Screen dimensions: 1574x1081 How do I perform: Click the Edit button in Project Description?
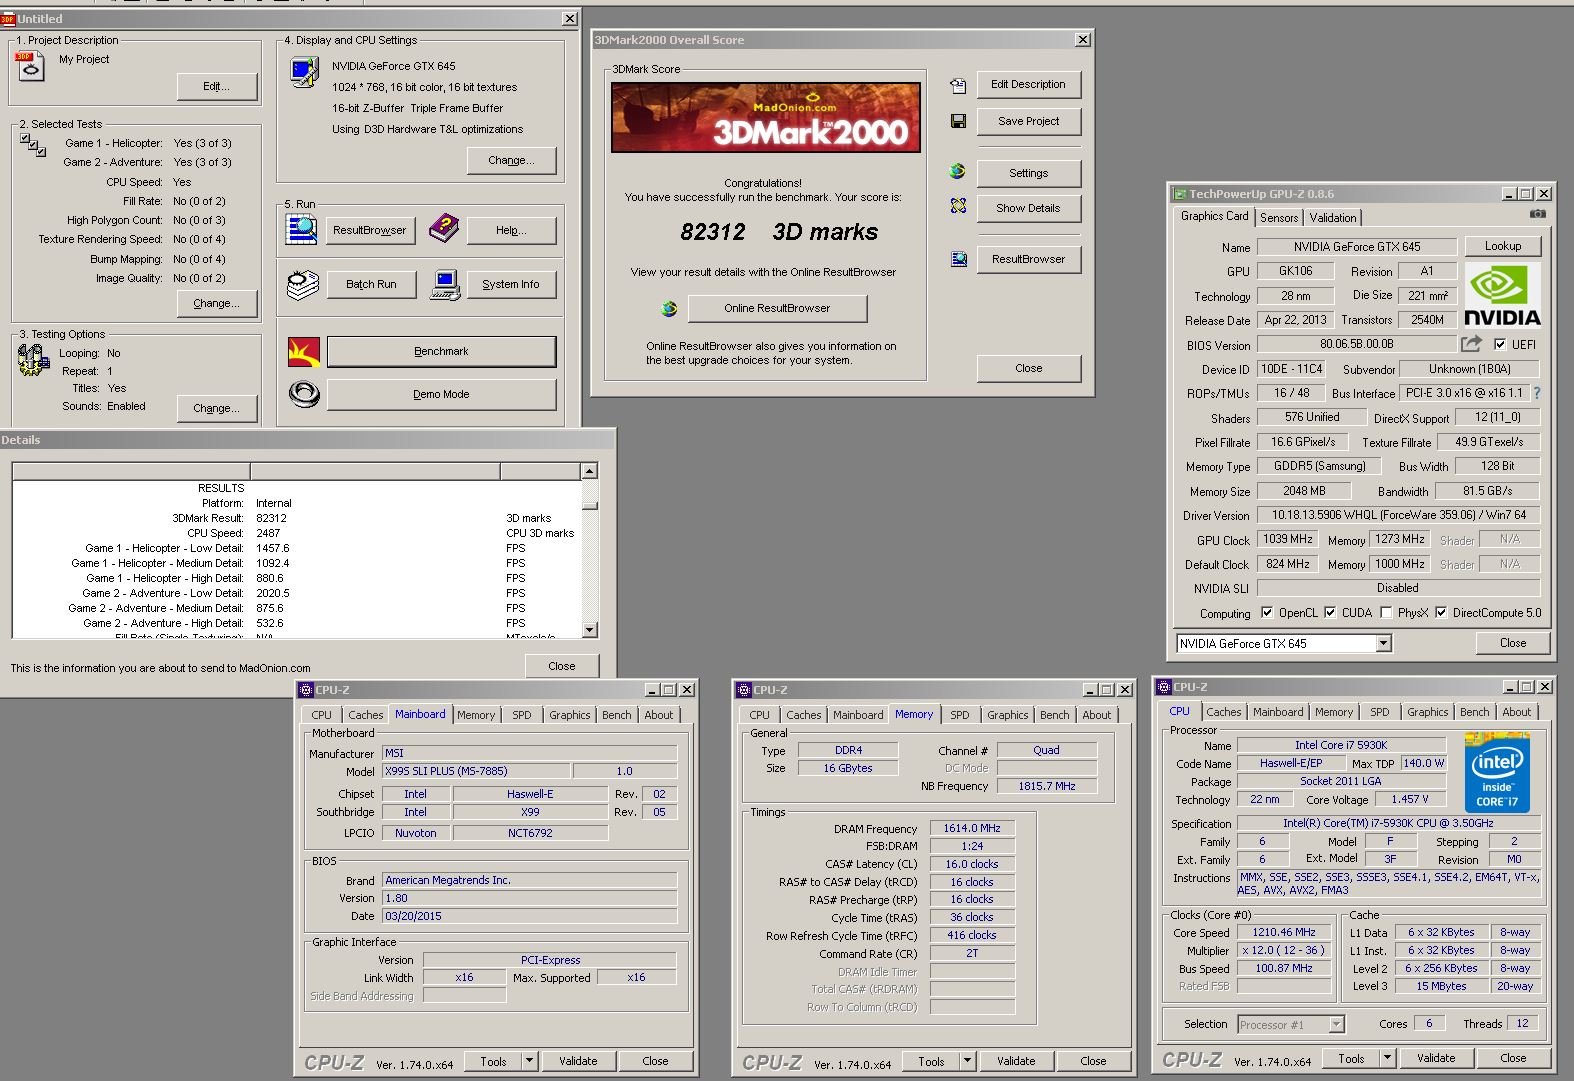point(217,87)
